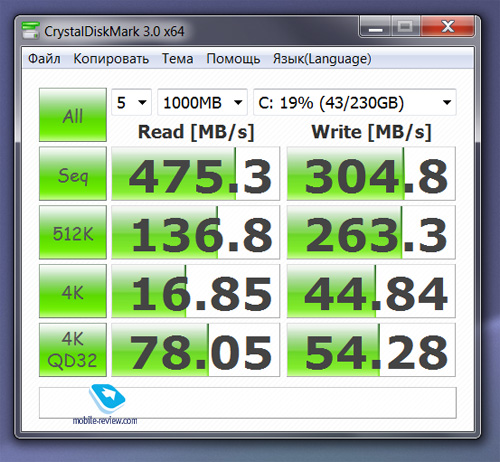Click the Seq write result 304.8
The image size is (500, 462).
371,173
